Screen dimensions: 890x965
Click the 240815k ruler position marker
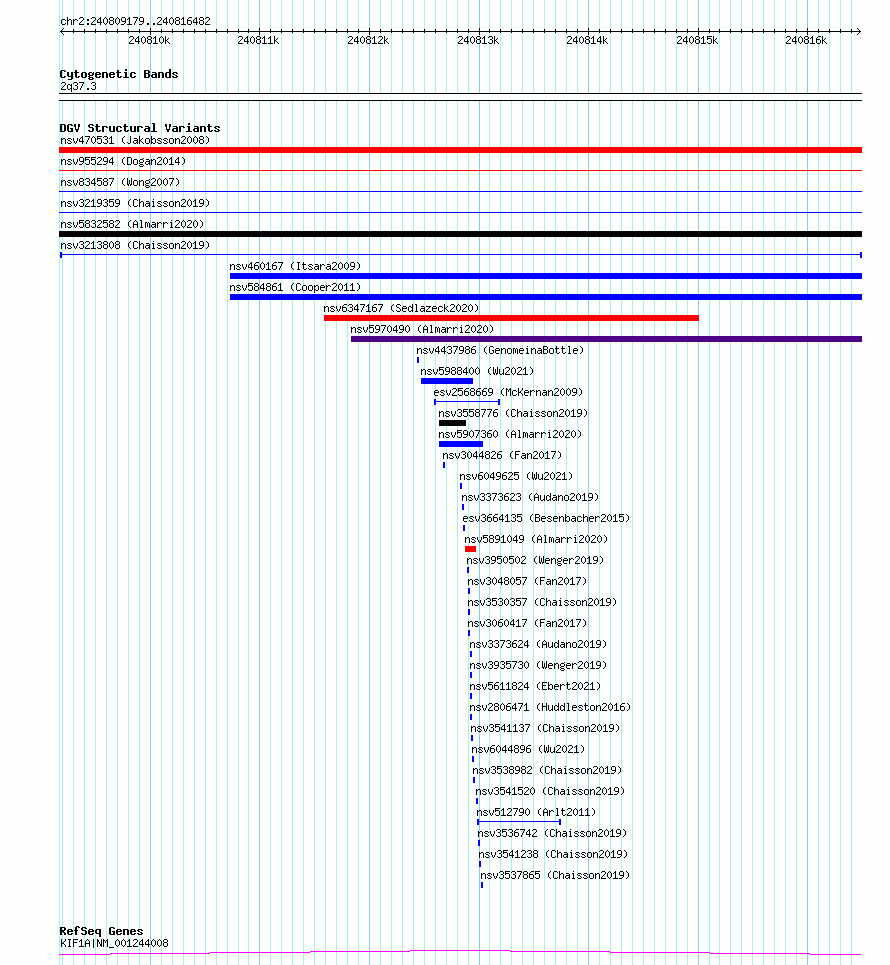click(x=697, y=40)
